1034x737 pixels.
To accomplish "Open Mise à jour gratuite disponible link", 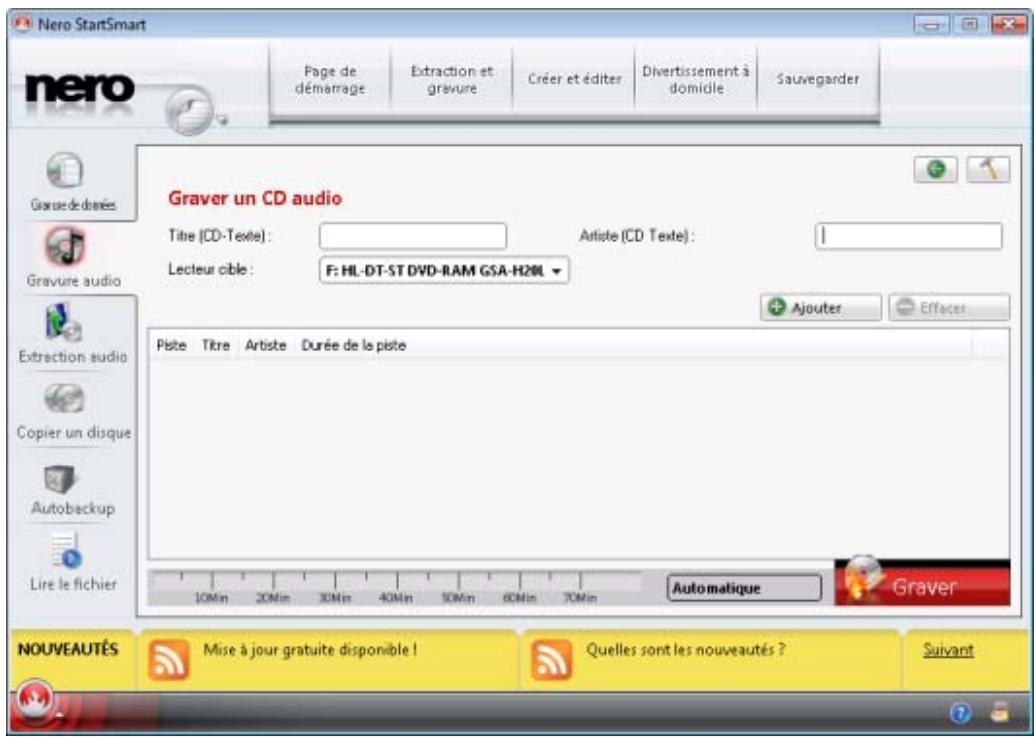I will coord(309,649).
